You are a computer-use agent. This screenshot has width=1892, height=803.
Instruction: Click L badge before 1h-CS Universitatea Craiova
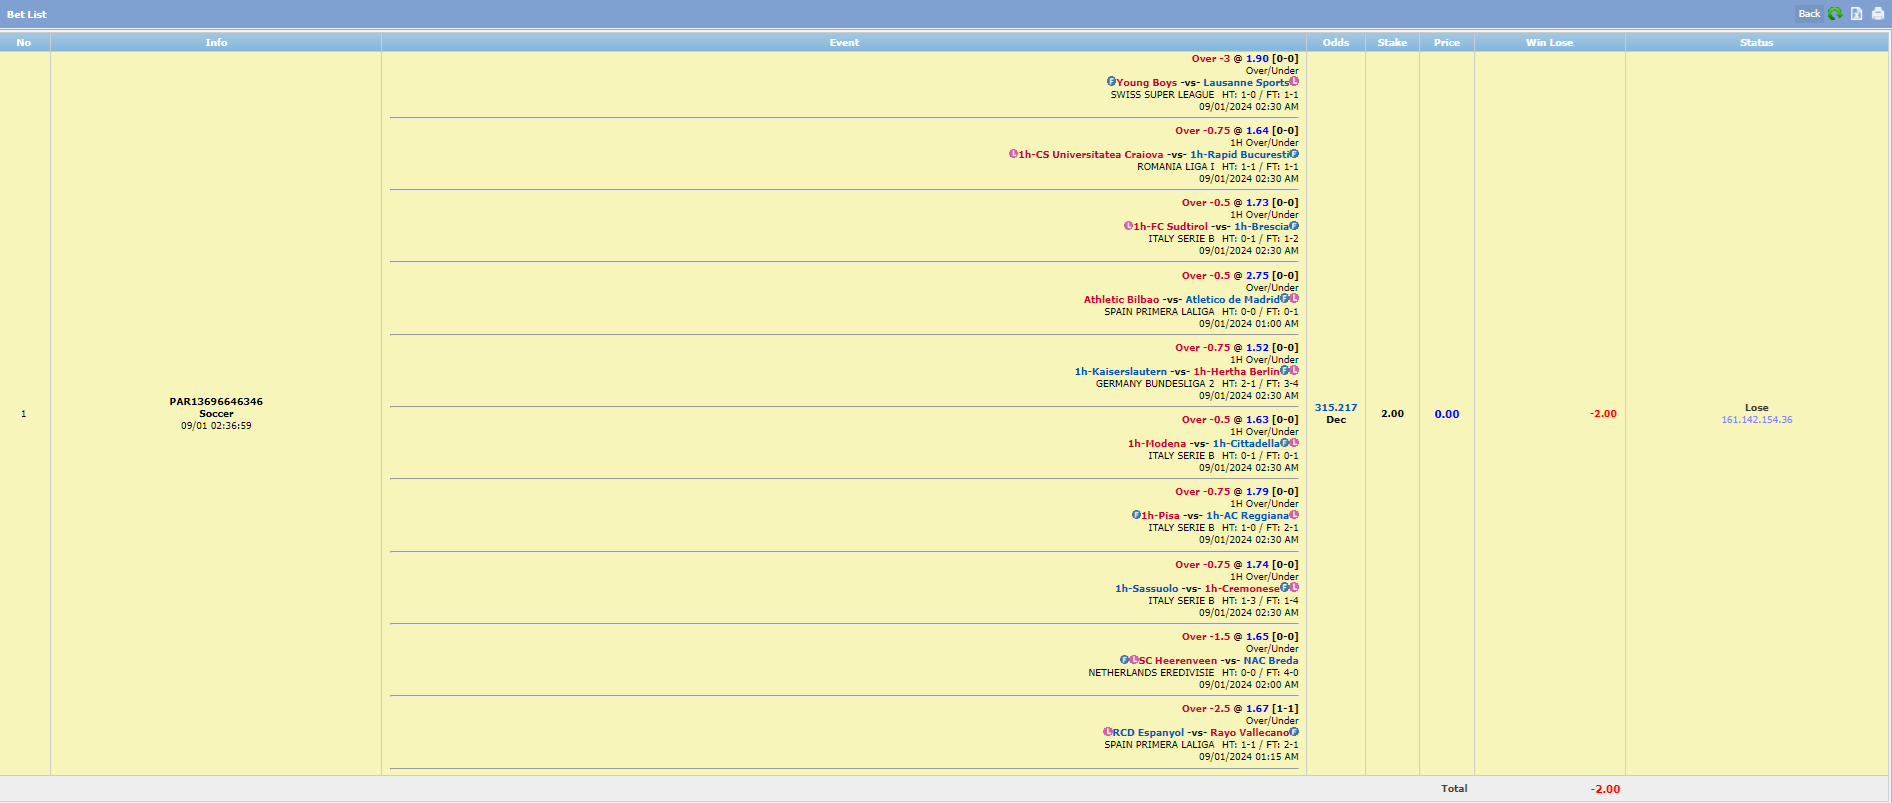(1013, 154)
